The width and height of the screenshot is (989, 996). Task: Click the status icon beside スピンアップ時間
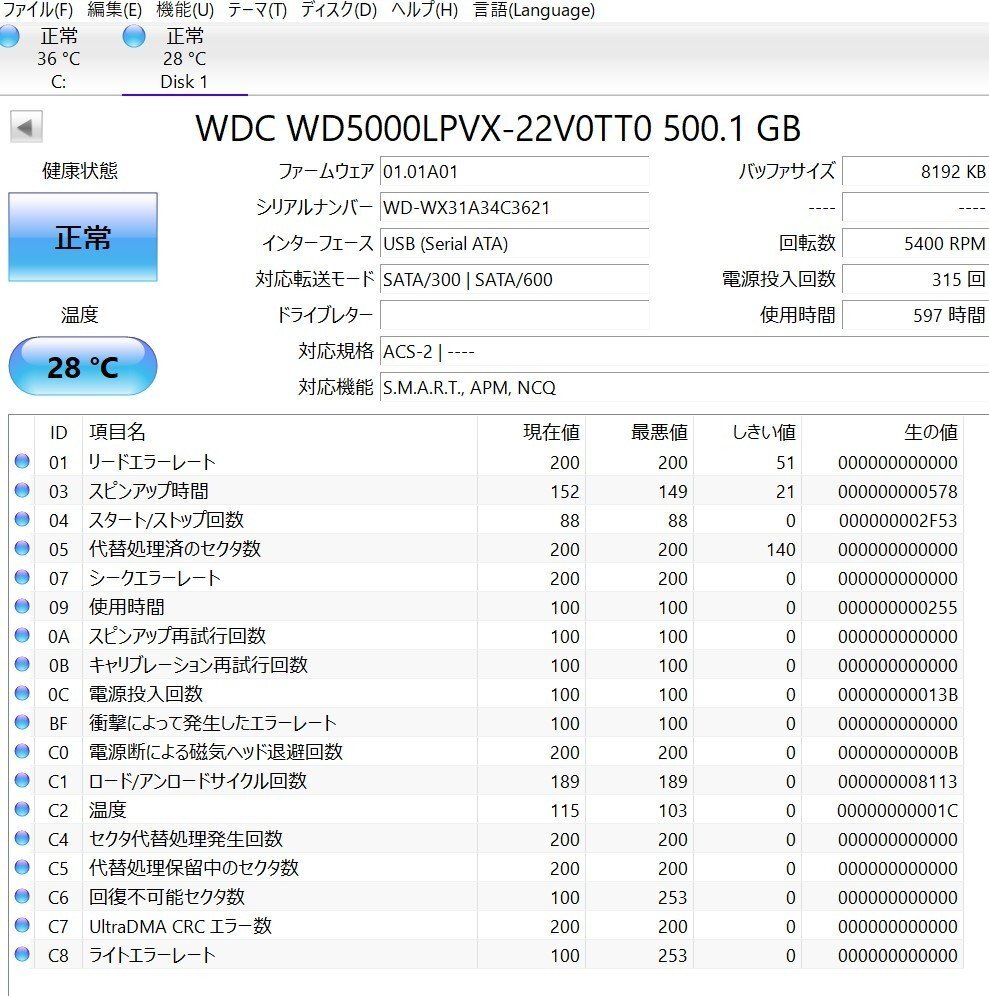(x=22, y=490)
